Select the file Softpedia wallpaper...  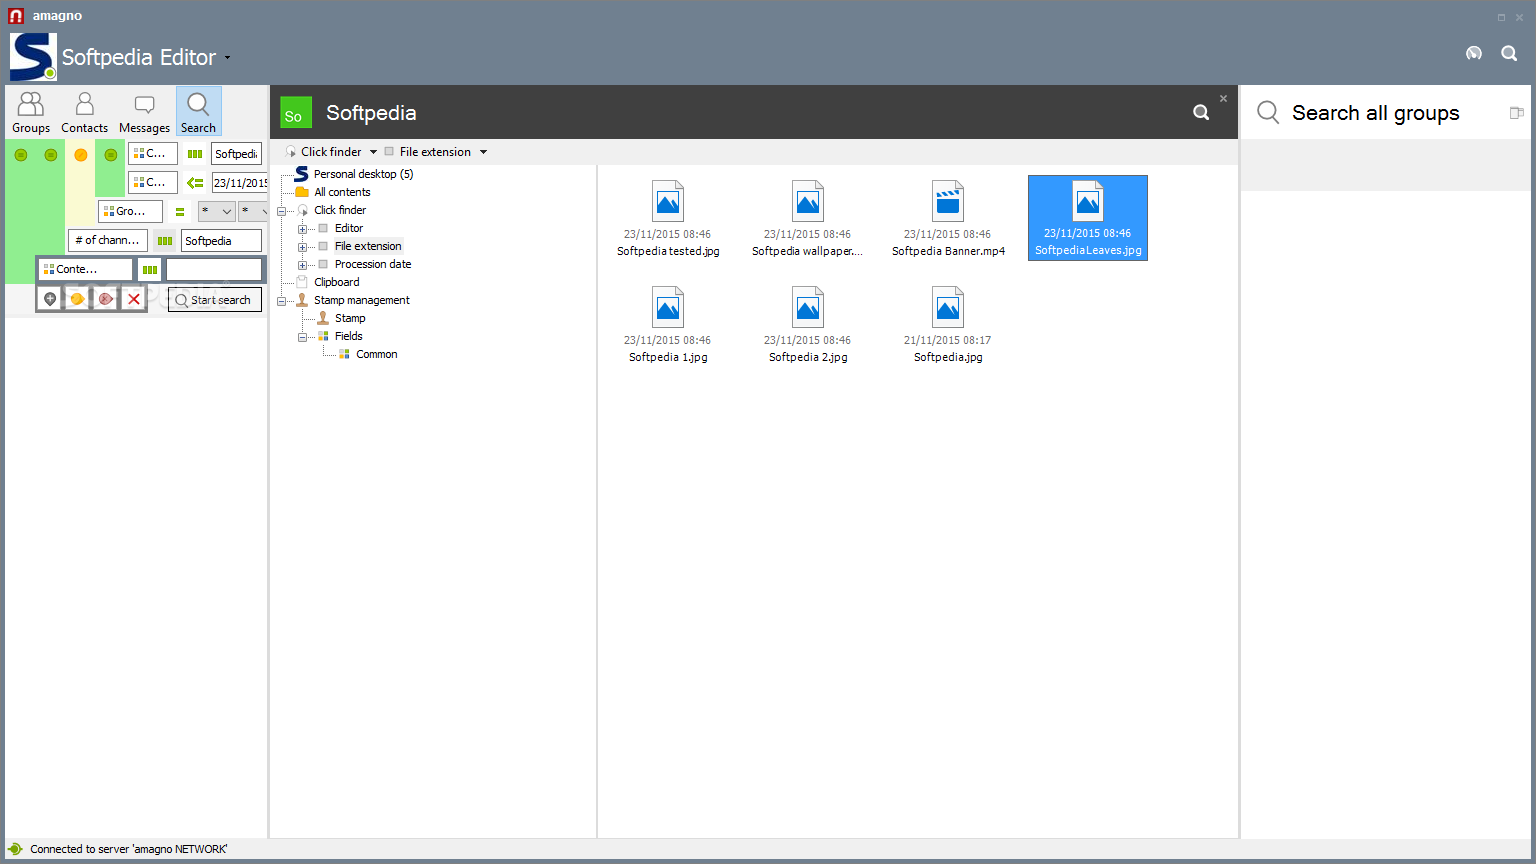(807, 218)
